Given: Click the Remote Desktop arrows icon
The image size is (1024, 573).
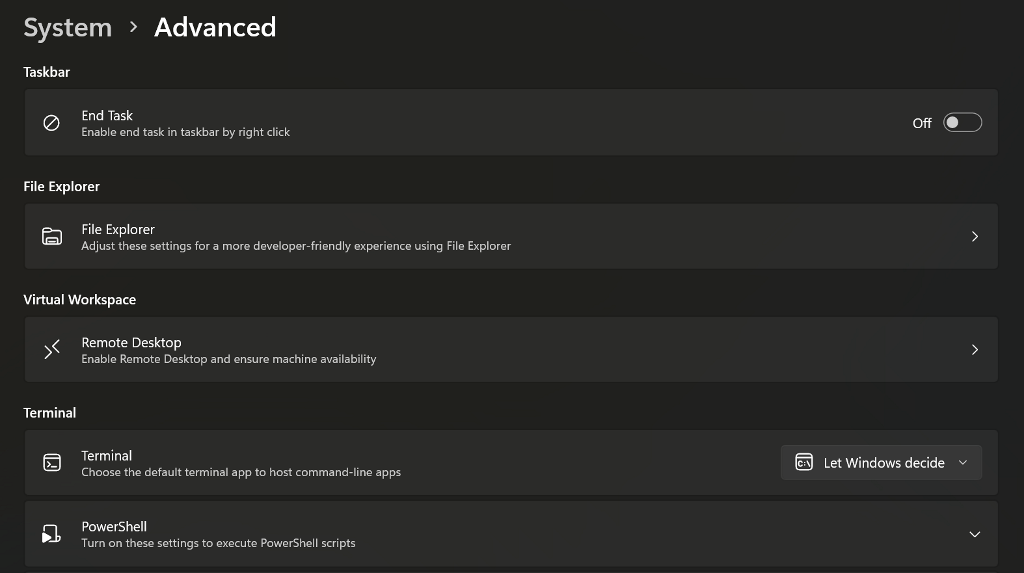Looking at the screenshot, I should coord(52,350).
